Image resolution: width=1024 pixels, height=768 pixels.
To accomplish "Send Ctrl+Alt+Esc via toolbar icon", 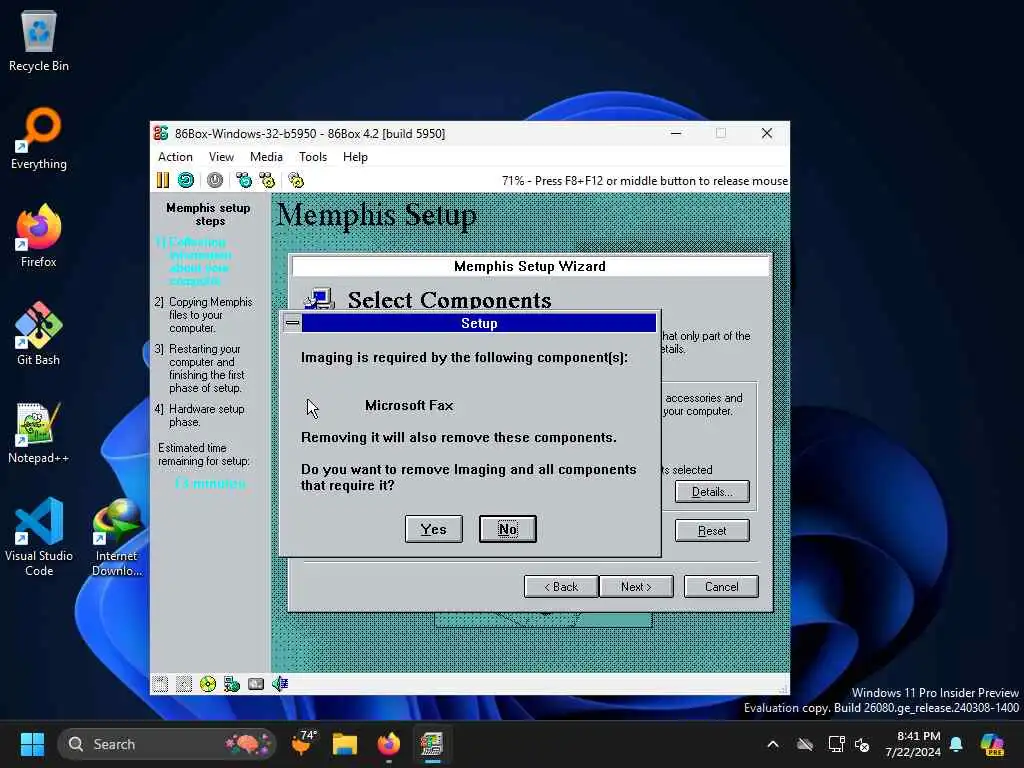I will tap(267, 180).
